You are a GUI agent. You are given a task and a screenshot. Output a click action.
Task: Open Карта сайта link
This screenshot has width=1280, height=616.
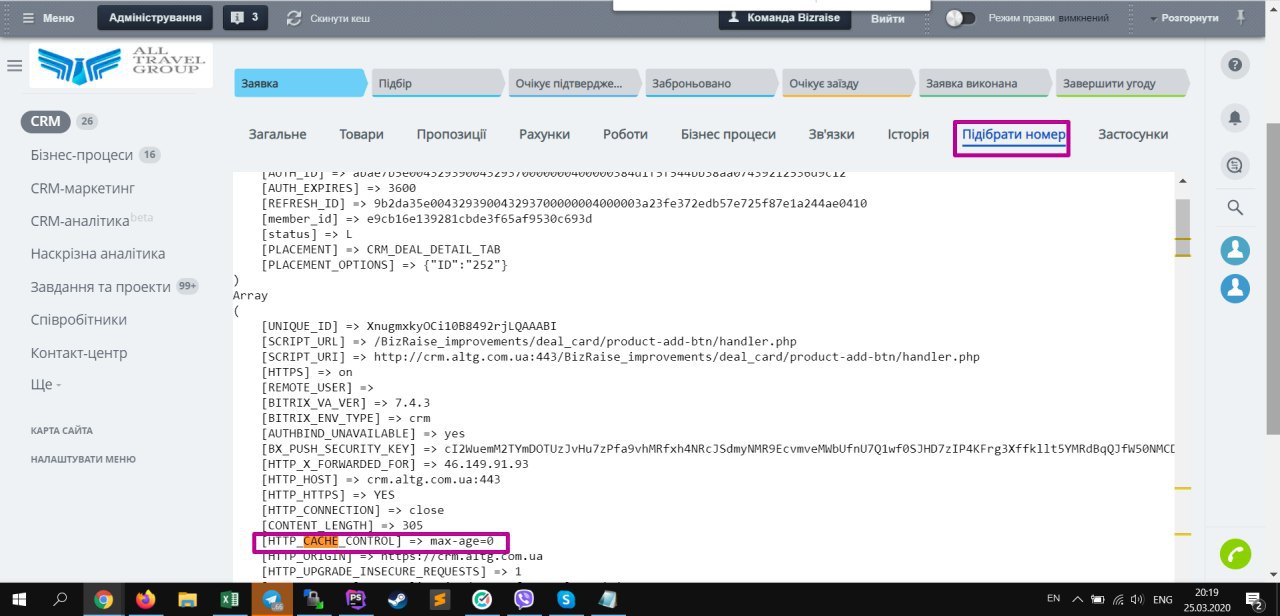tap(62, 431)
